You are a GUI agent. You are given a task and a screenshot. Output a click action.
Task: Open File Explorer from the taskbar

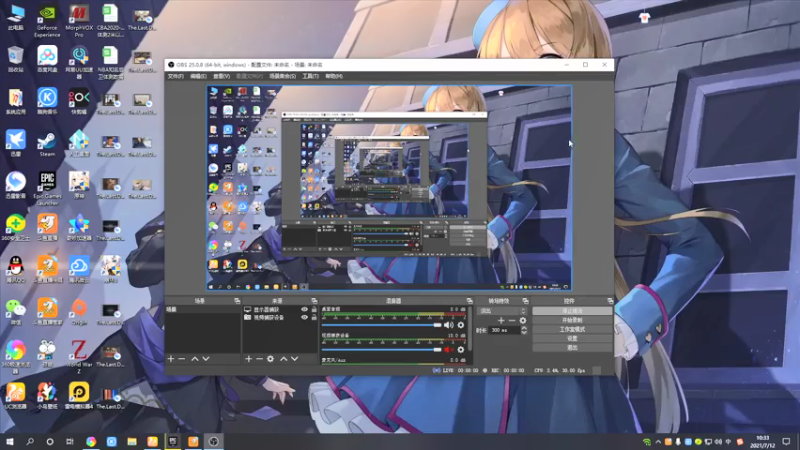coord(132,442)
